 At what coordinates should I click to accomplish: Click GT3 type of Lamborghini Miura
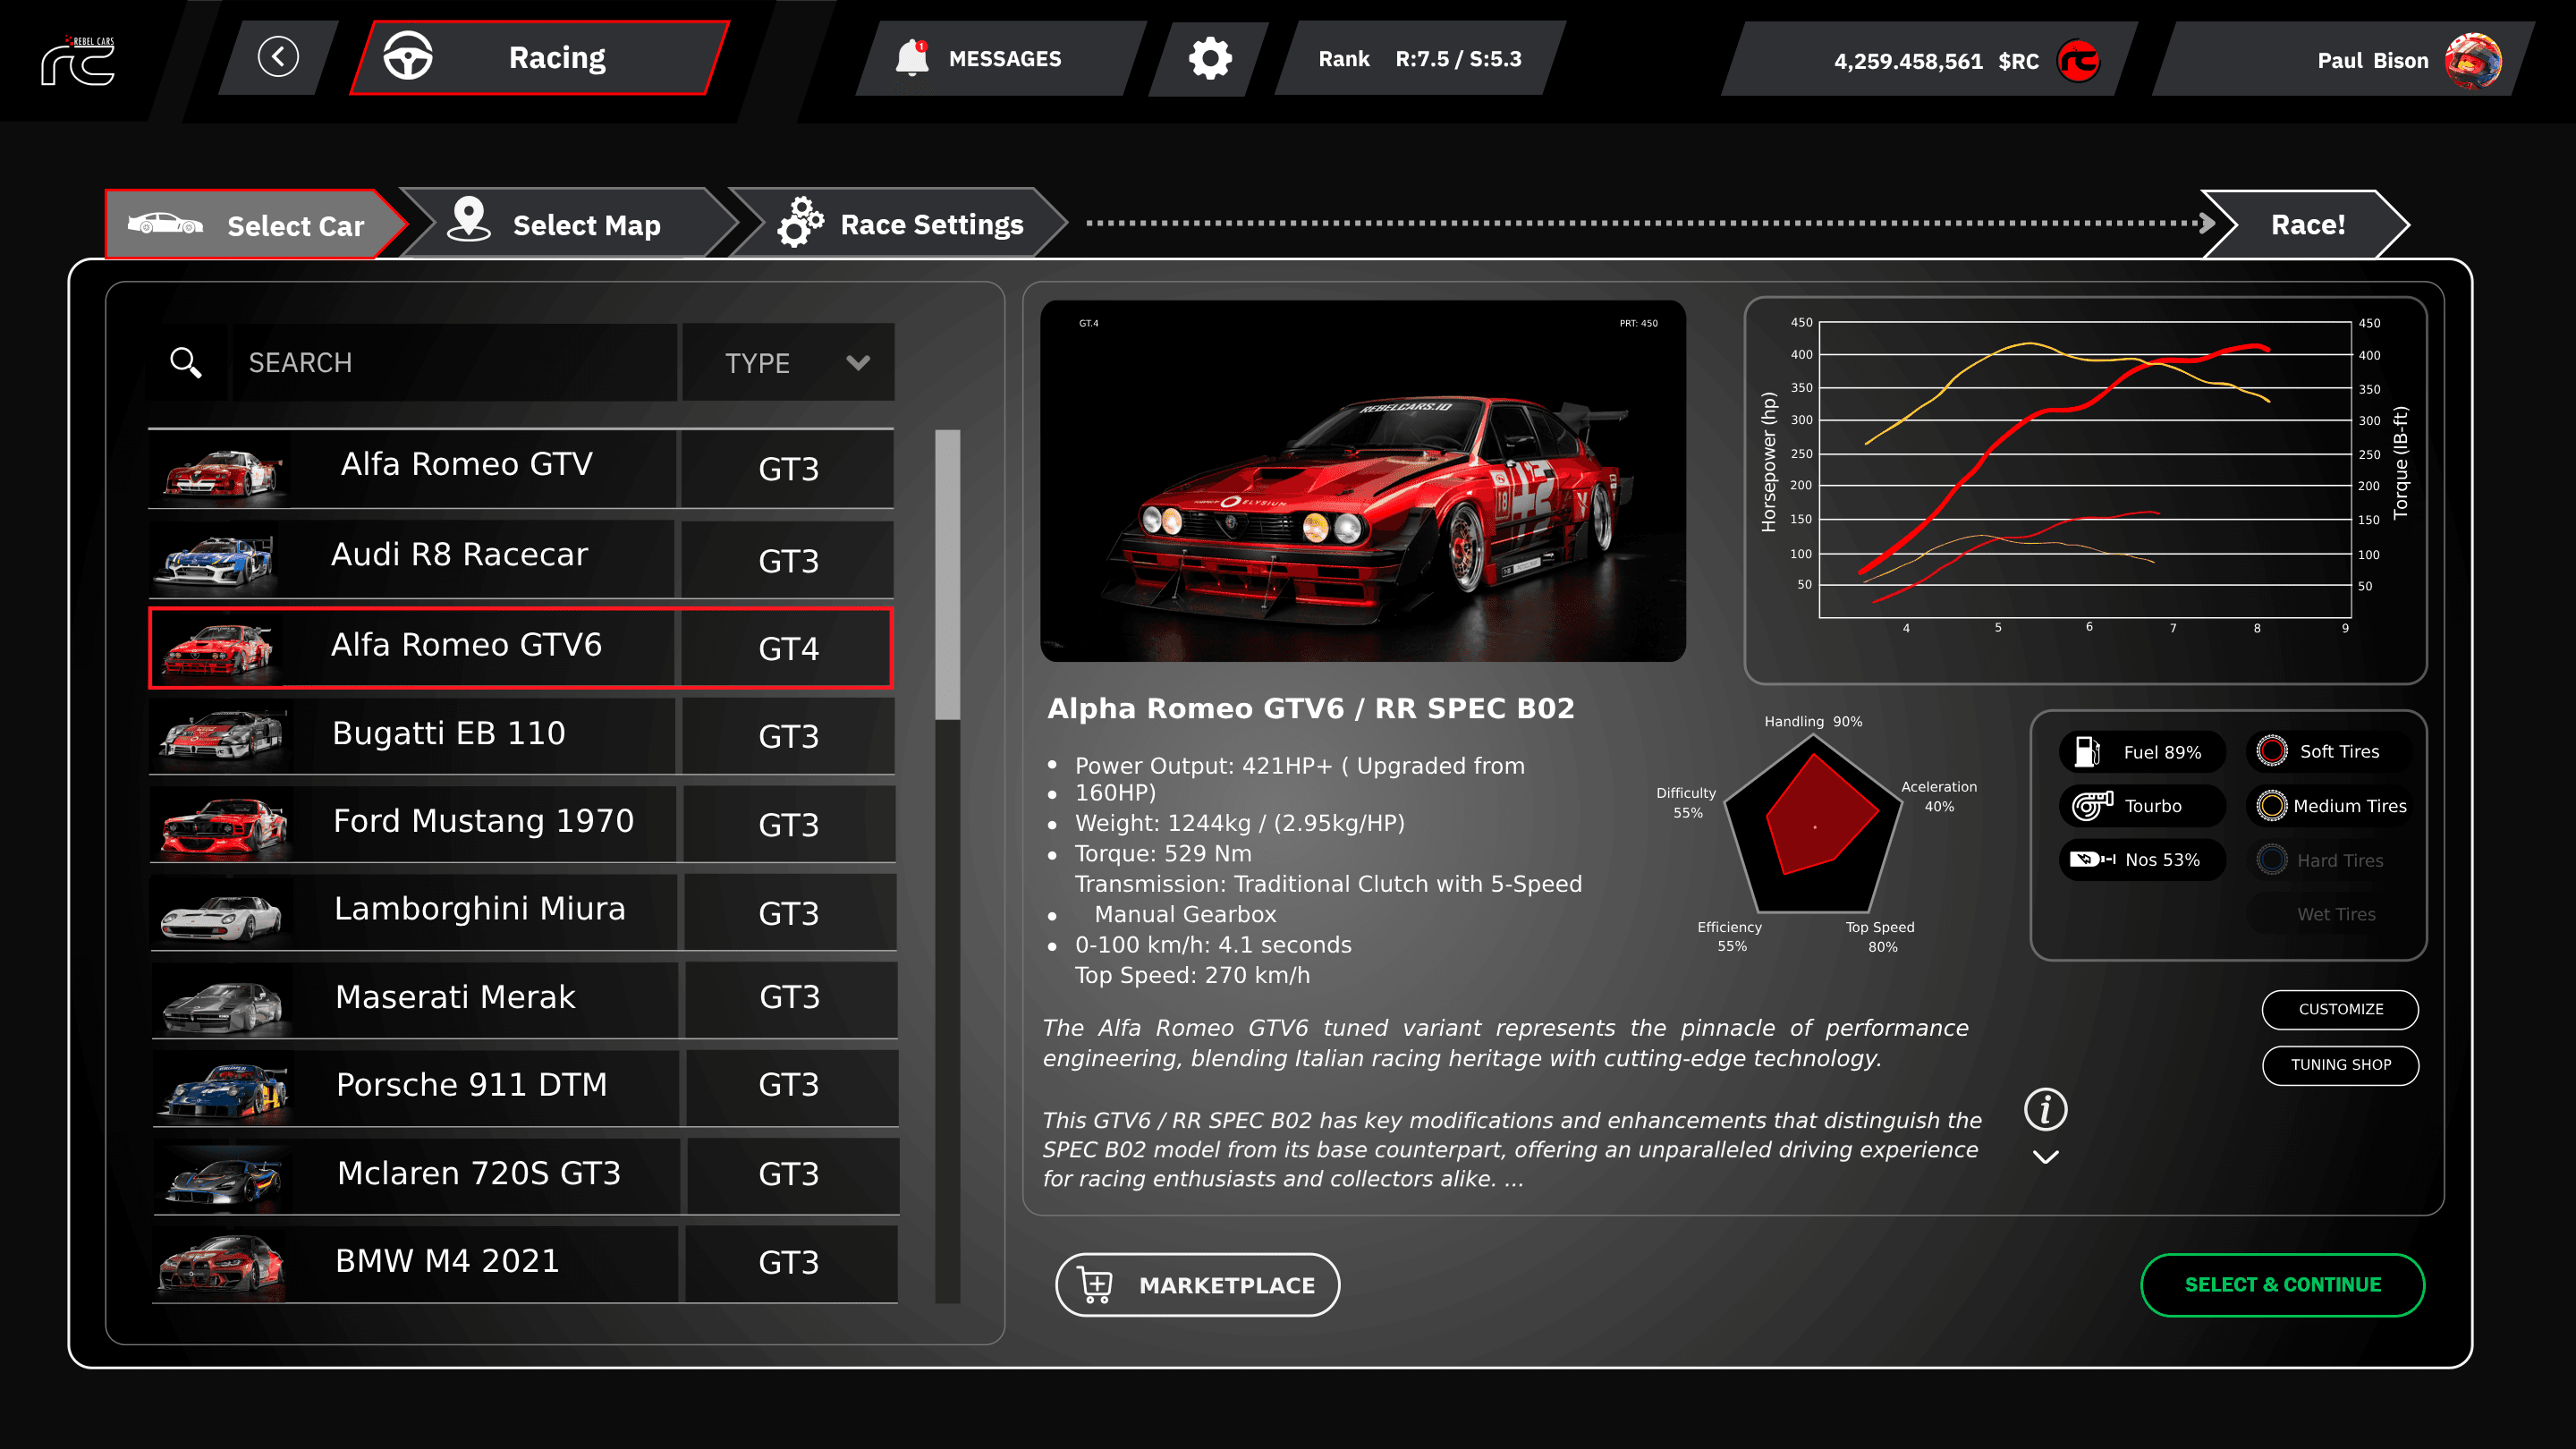coord(789,912)
